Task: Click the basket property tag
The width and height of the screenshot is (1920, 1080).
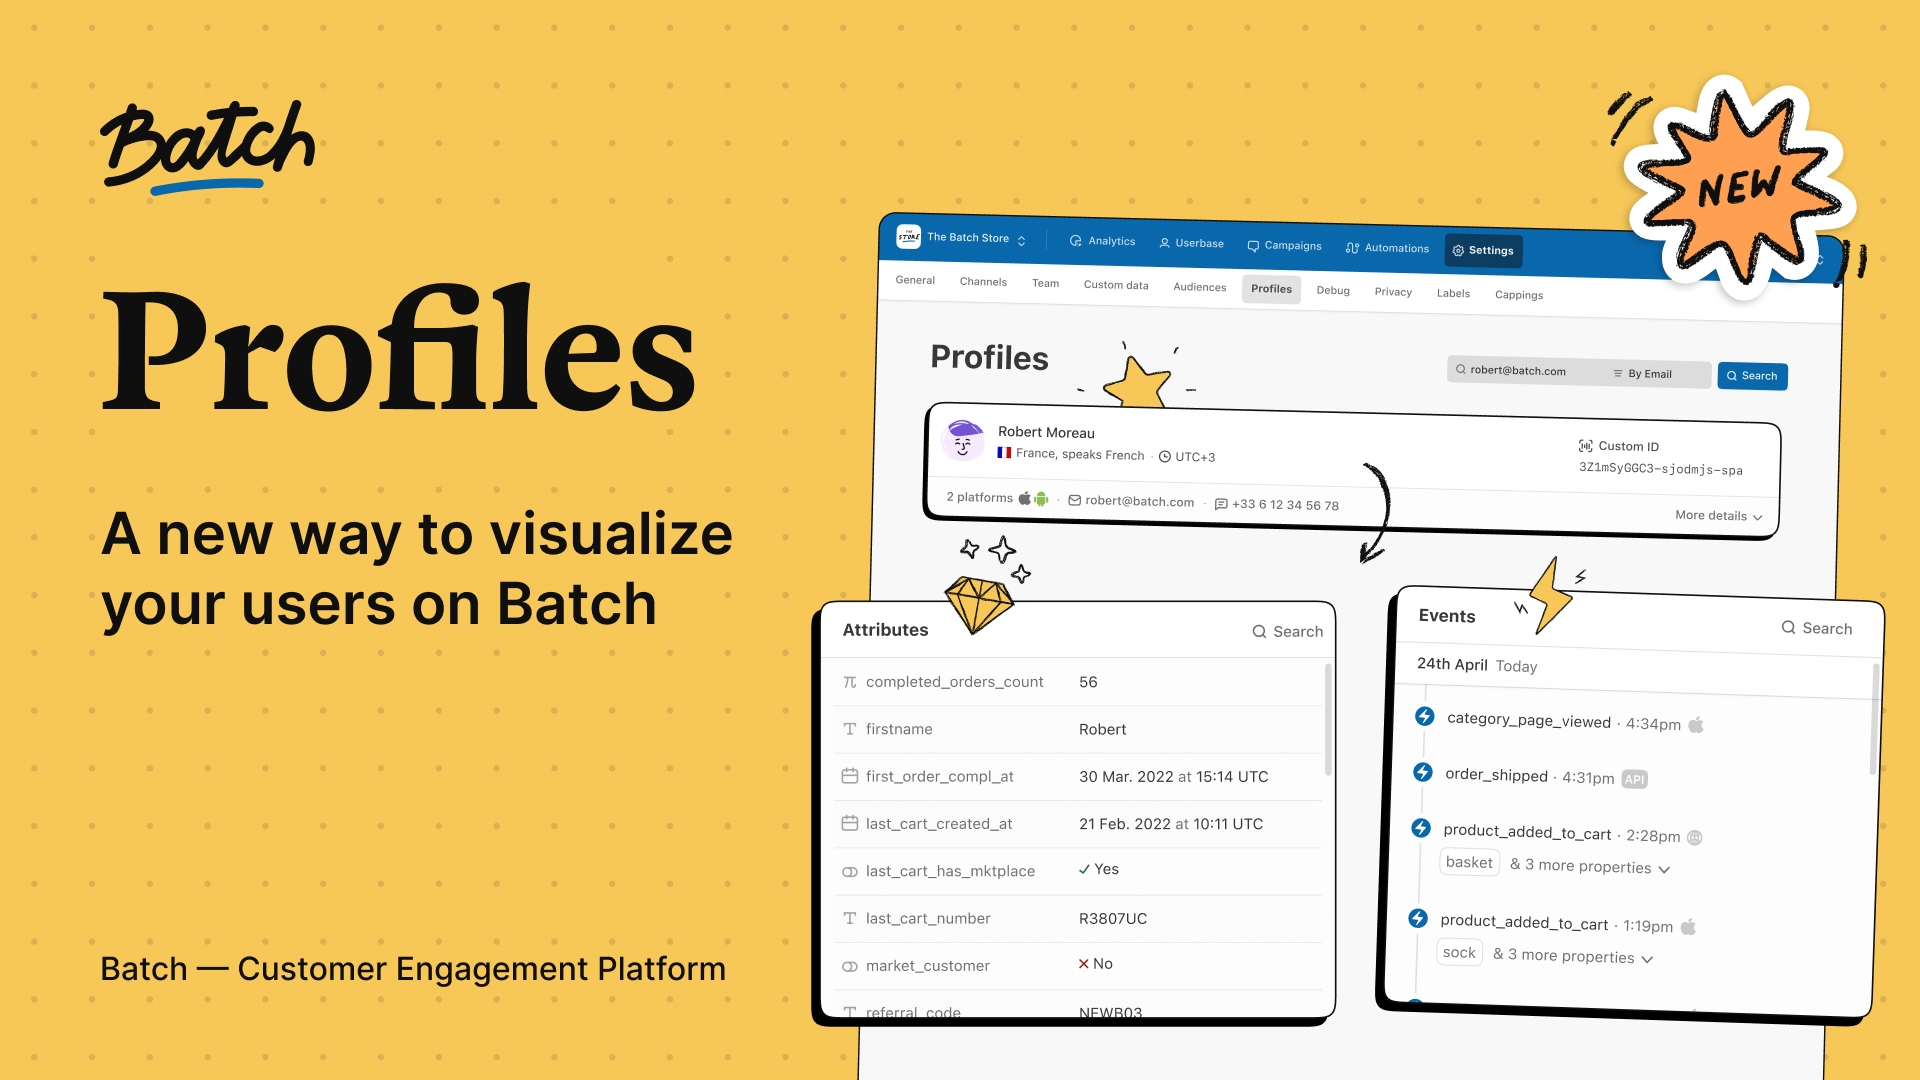Action: [x=1469, y=862]
